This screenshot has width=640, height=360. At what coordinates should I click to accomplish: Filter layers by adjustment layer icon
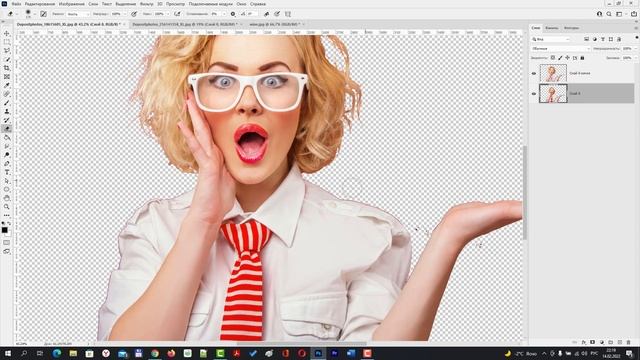595,39
